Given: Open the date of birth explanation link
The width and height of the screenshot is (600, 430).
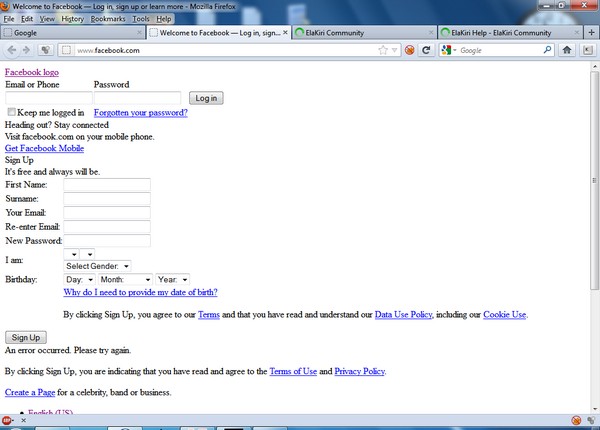Looking at the screenshot, I should (140, 292).
